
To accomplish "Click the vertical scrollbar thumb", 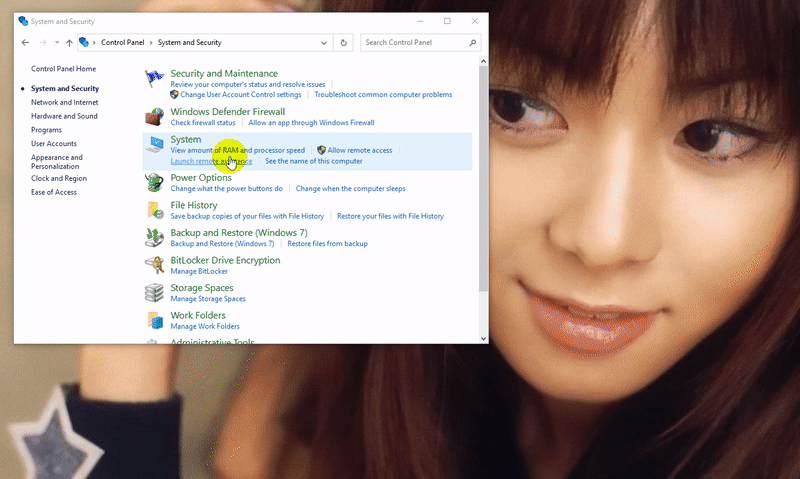I will 483,179.
